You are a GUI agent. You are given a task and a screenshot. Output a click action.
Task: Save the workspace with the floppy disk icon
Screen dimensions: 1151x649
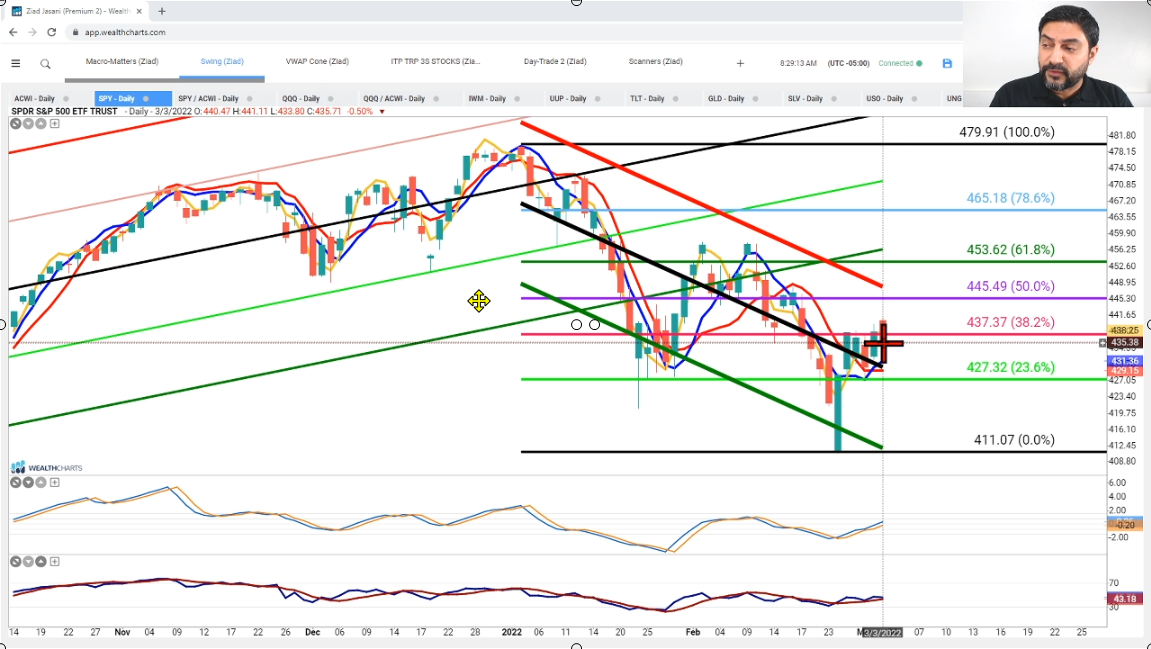pos(947,63)
